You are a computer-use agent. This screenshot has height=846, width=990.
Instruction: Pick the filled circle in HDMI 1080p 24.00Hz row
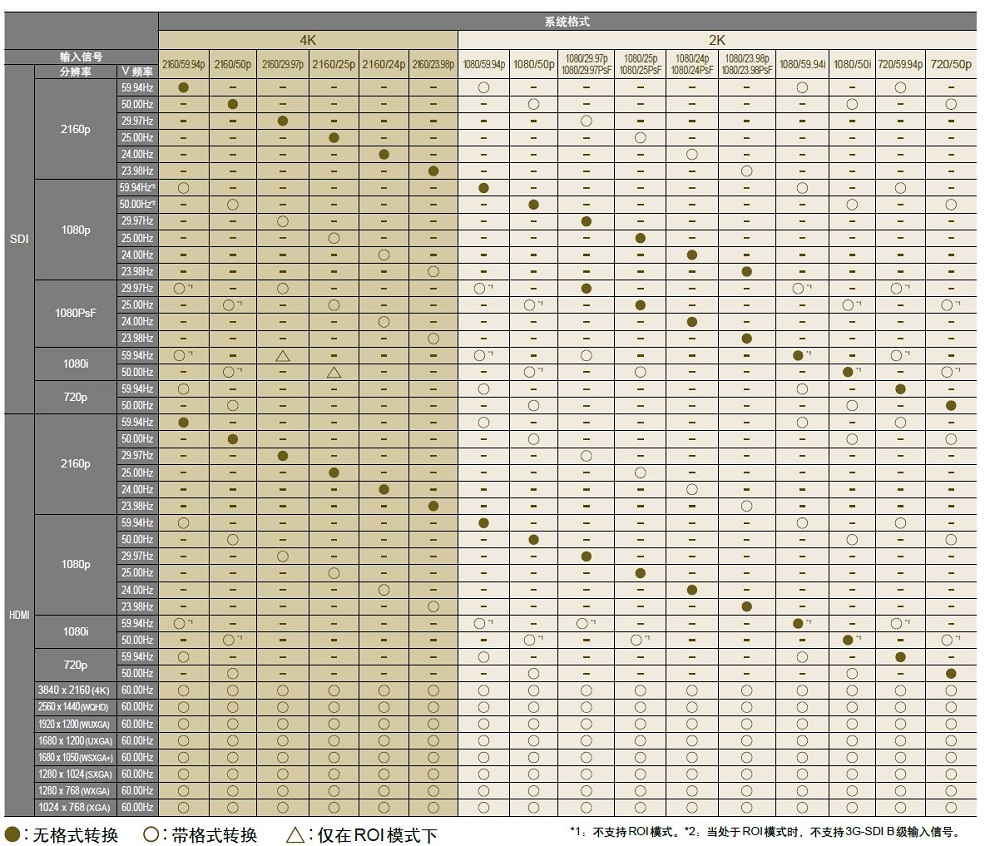click(x=692, y=590)
